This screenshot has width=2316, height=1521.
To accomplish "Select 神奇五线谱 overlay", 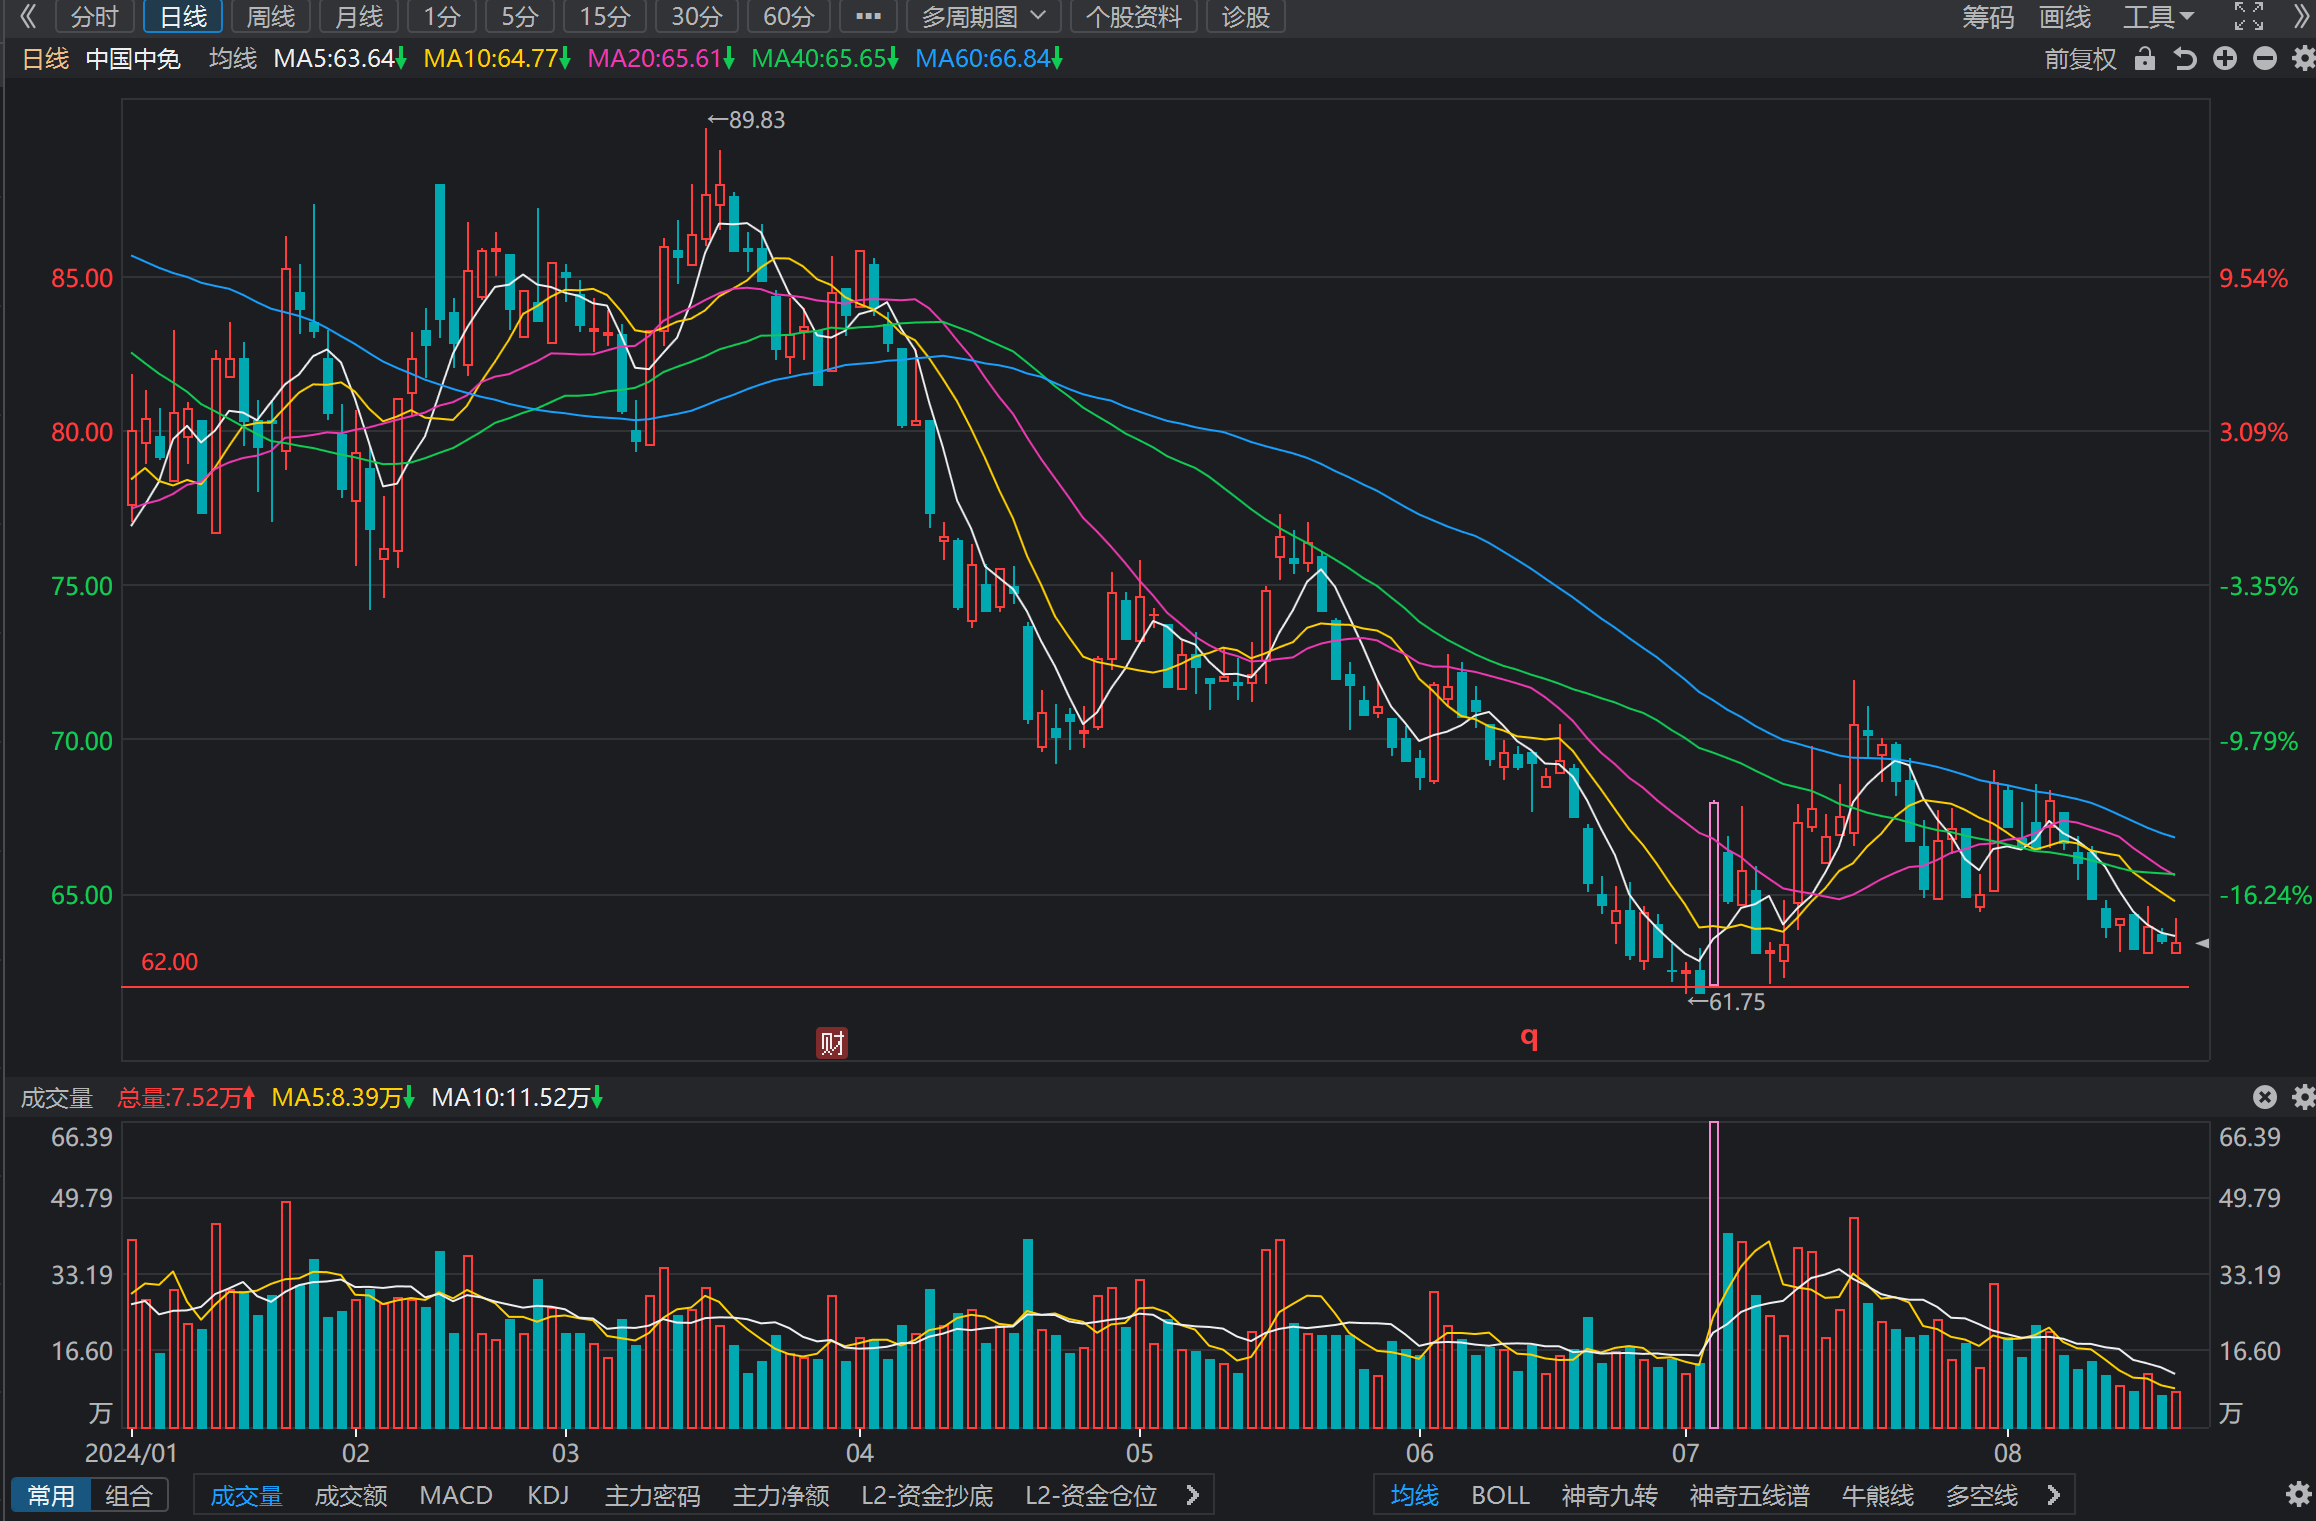I will point(1749,1495).
